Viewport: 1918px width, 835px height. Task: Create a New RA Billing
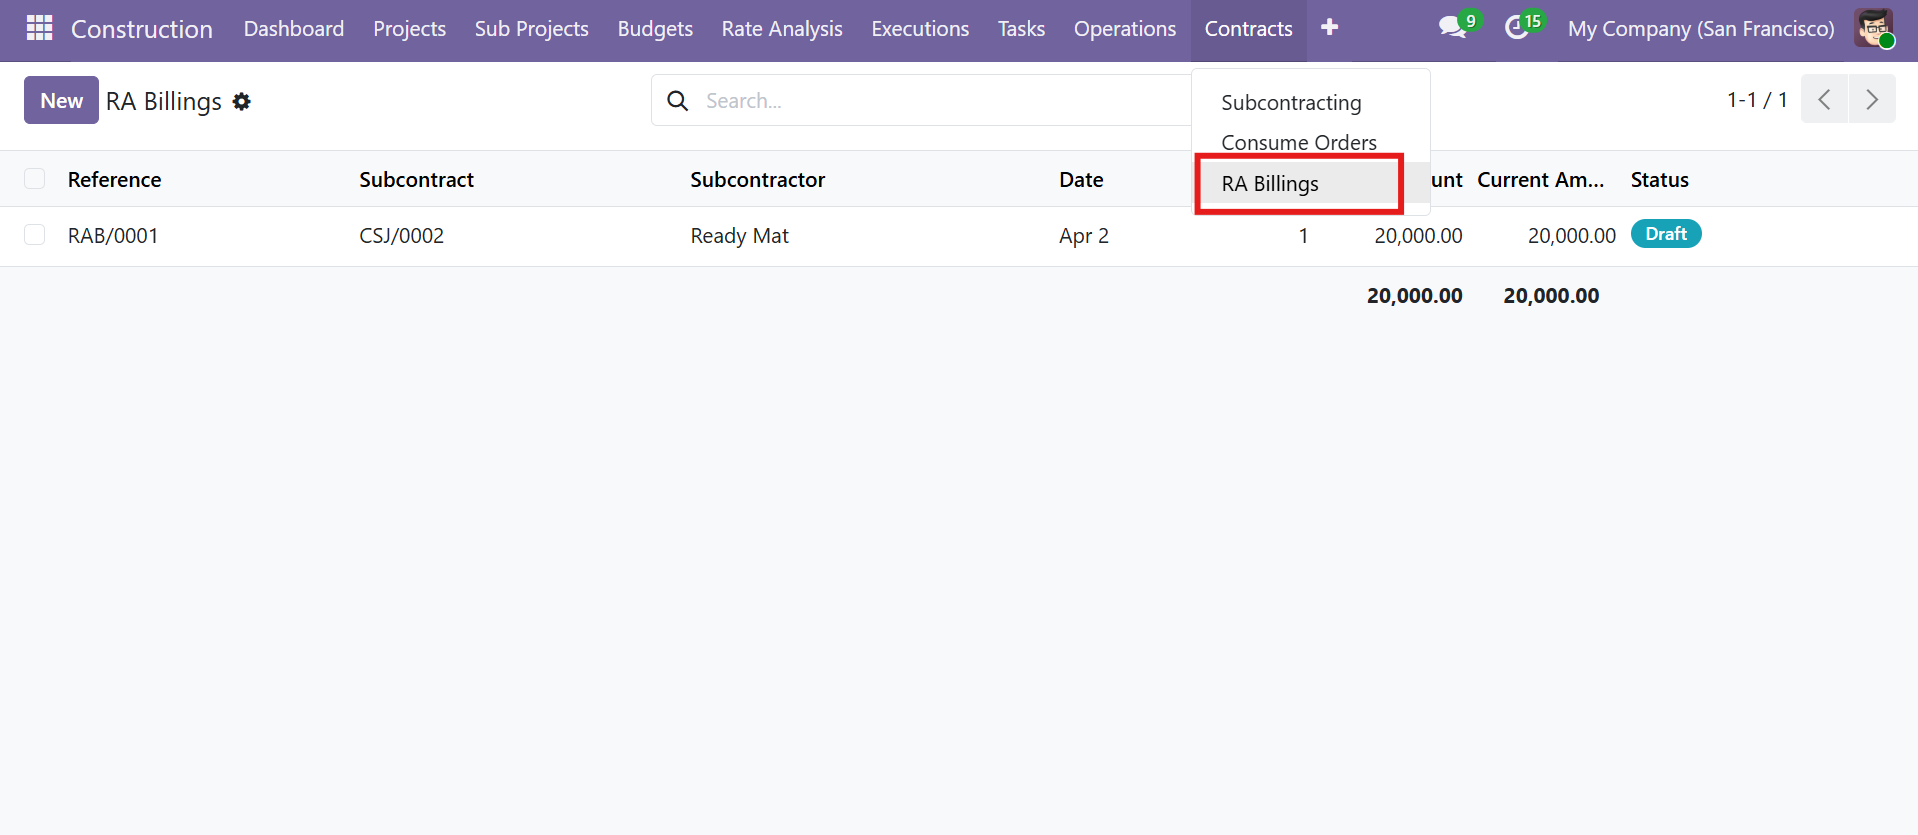(x=61, y=101)
